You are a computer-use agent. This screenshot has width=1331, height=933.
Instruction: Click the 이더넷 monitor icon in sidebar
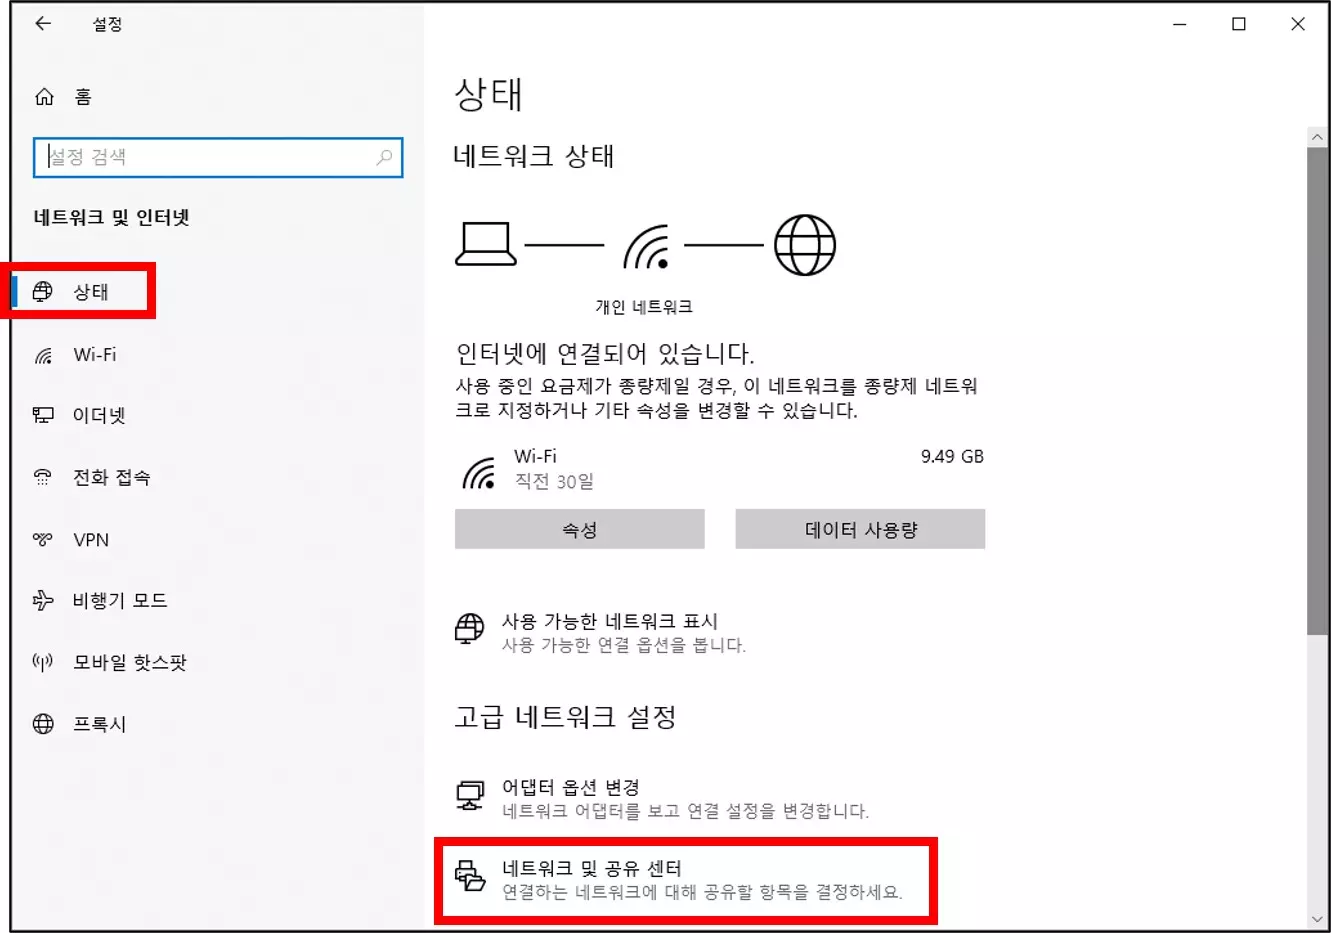[x=43, y=415]
